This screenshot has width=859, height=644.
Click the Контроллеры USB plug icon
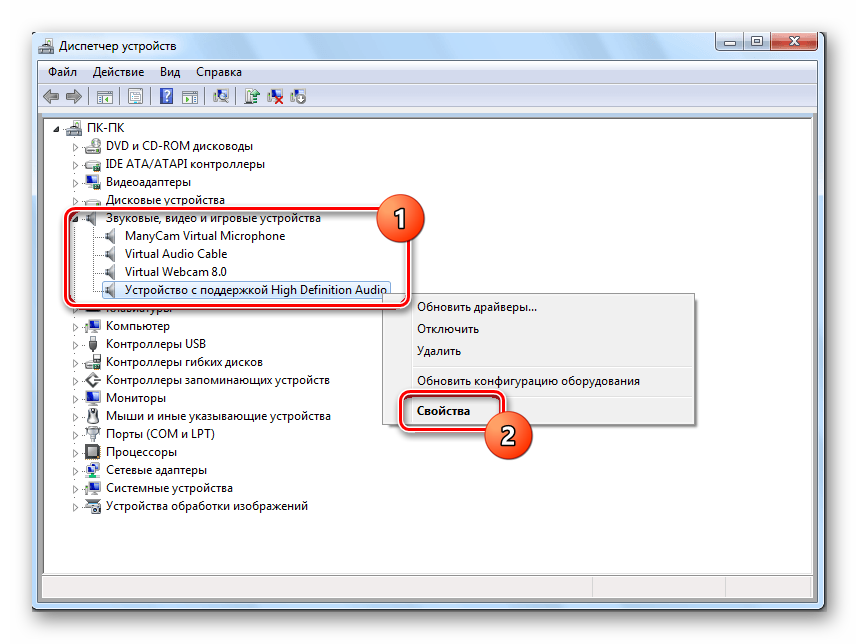93,344
